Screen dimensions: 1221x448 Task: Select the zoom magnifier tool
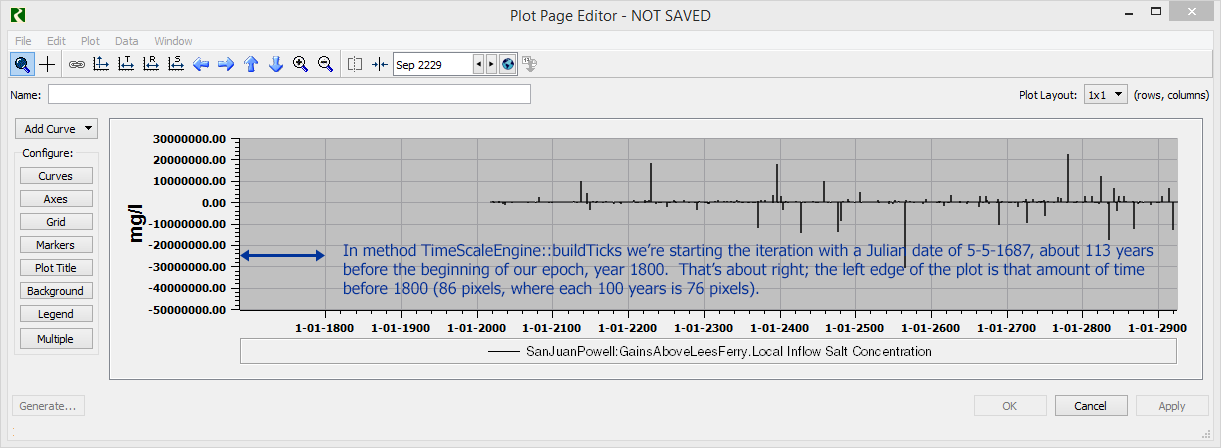tap(22, 64)
